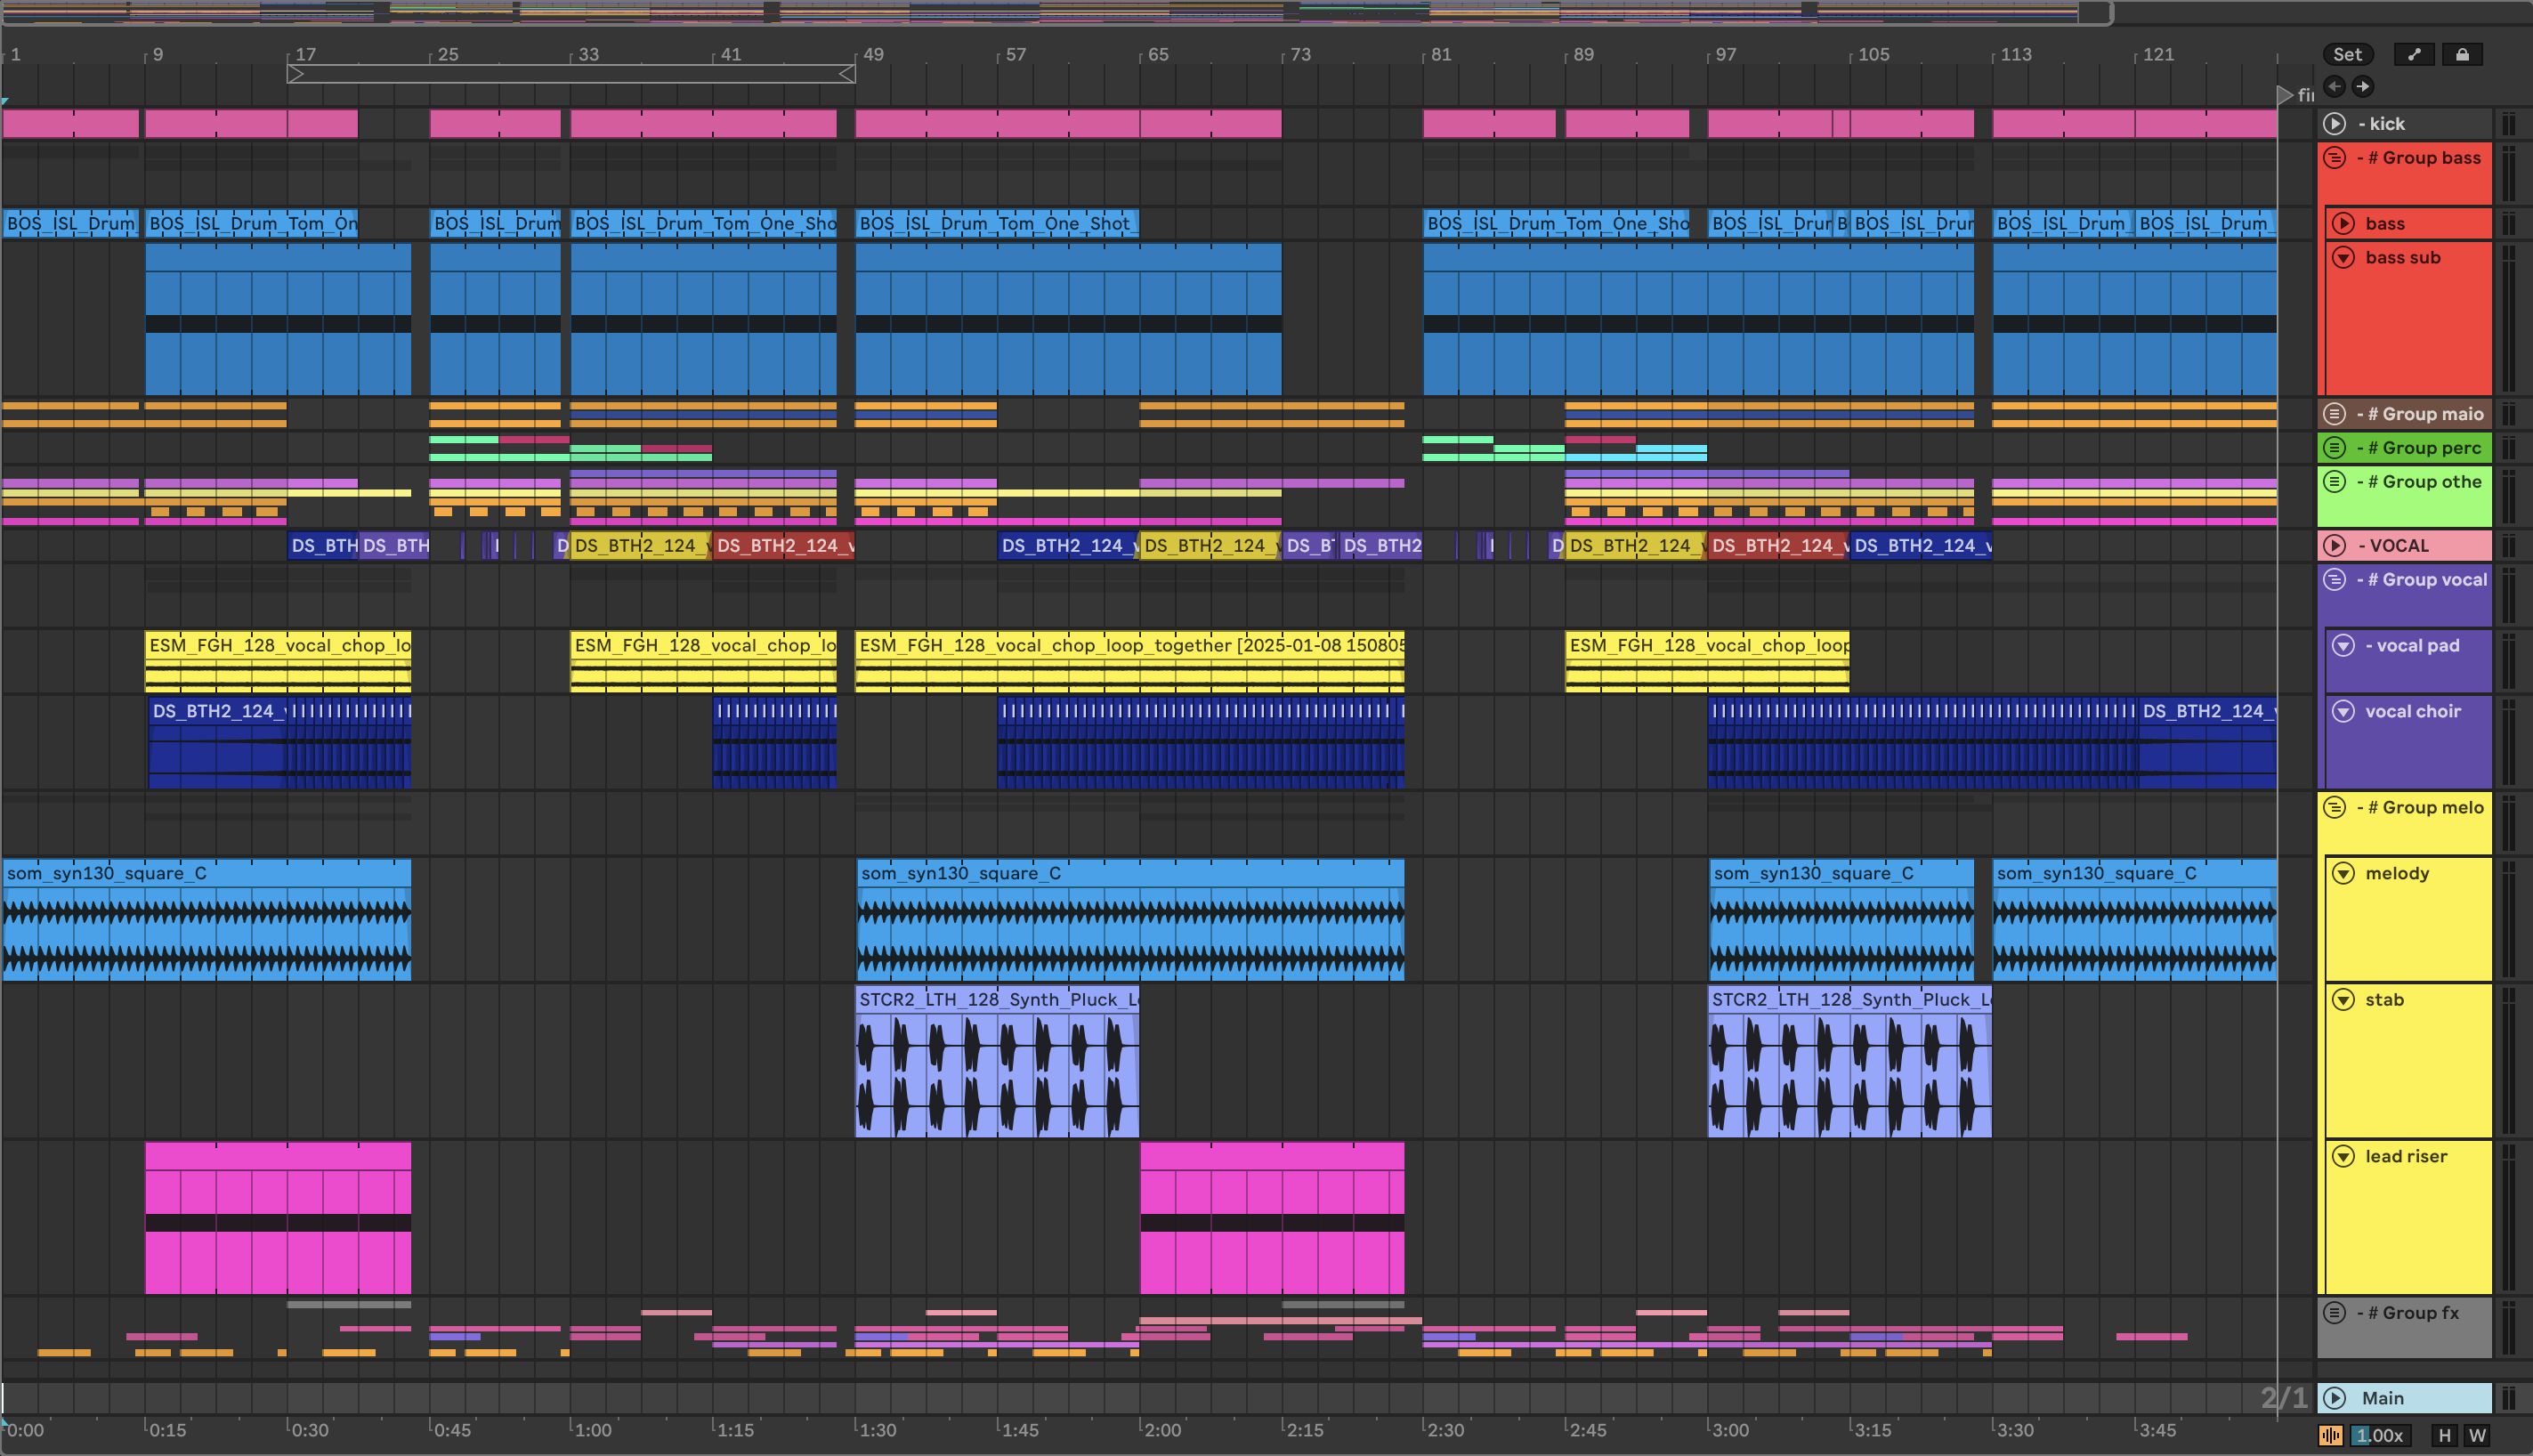Click the W optimize width button
Image resolution: width=2533 pixels, height=1456 pixels.
click(2477, 1436)
